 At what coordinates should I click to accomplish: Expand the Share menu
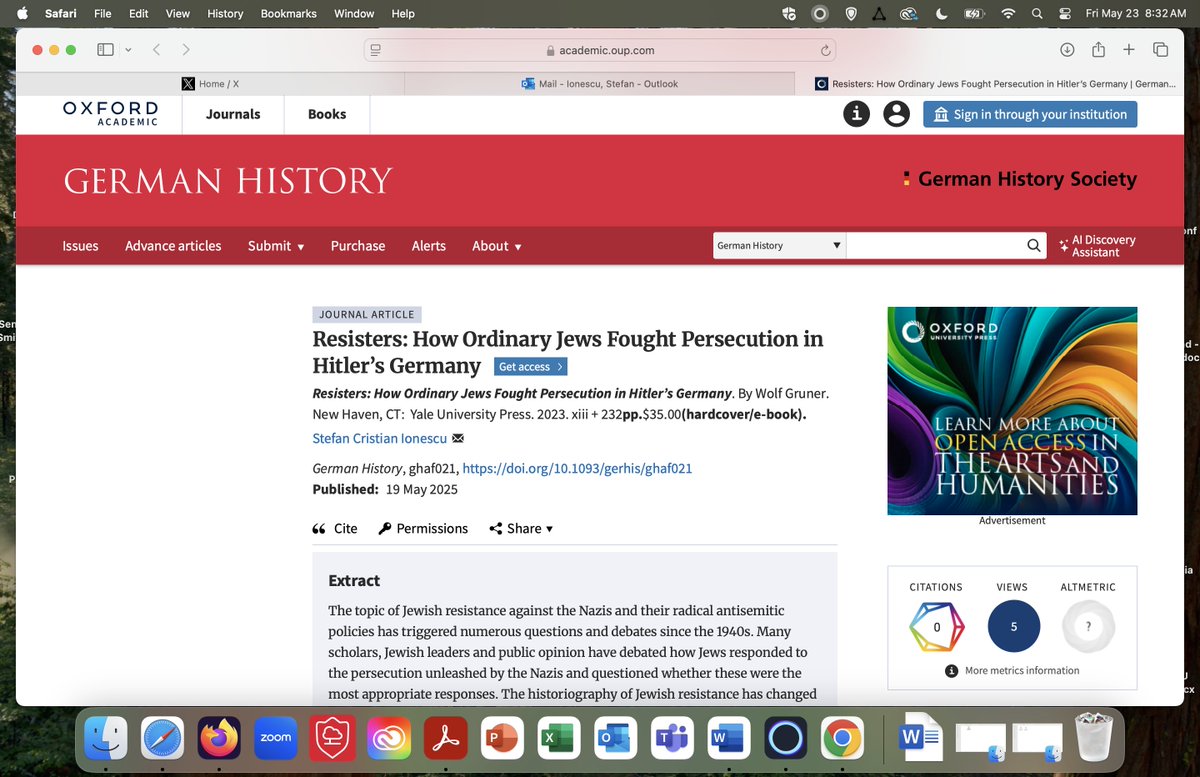[521, 528]
